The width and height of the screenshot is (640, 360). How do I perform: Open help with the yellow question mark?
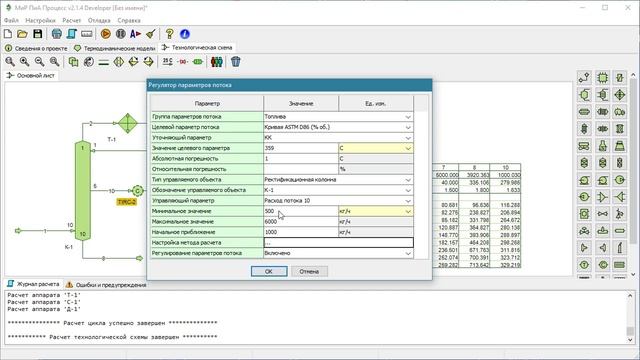tap(169, 34)
